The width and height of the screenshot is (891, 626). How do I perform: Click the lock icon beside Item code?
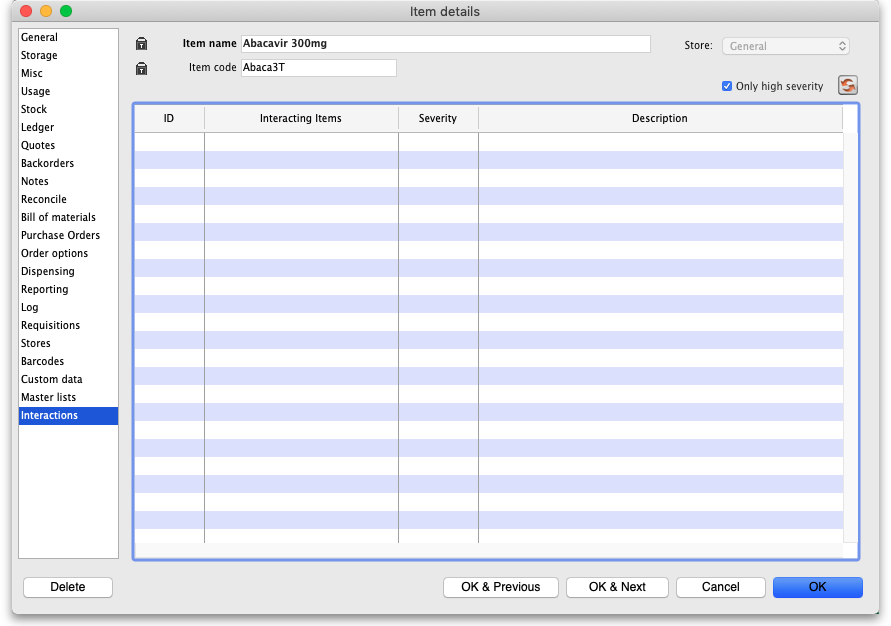(x=142, y=68)
